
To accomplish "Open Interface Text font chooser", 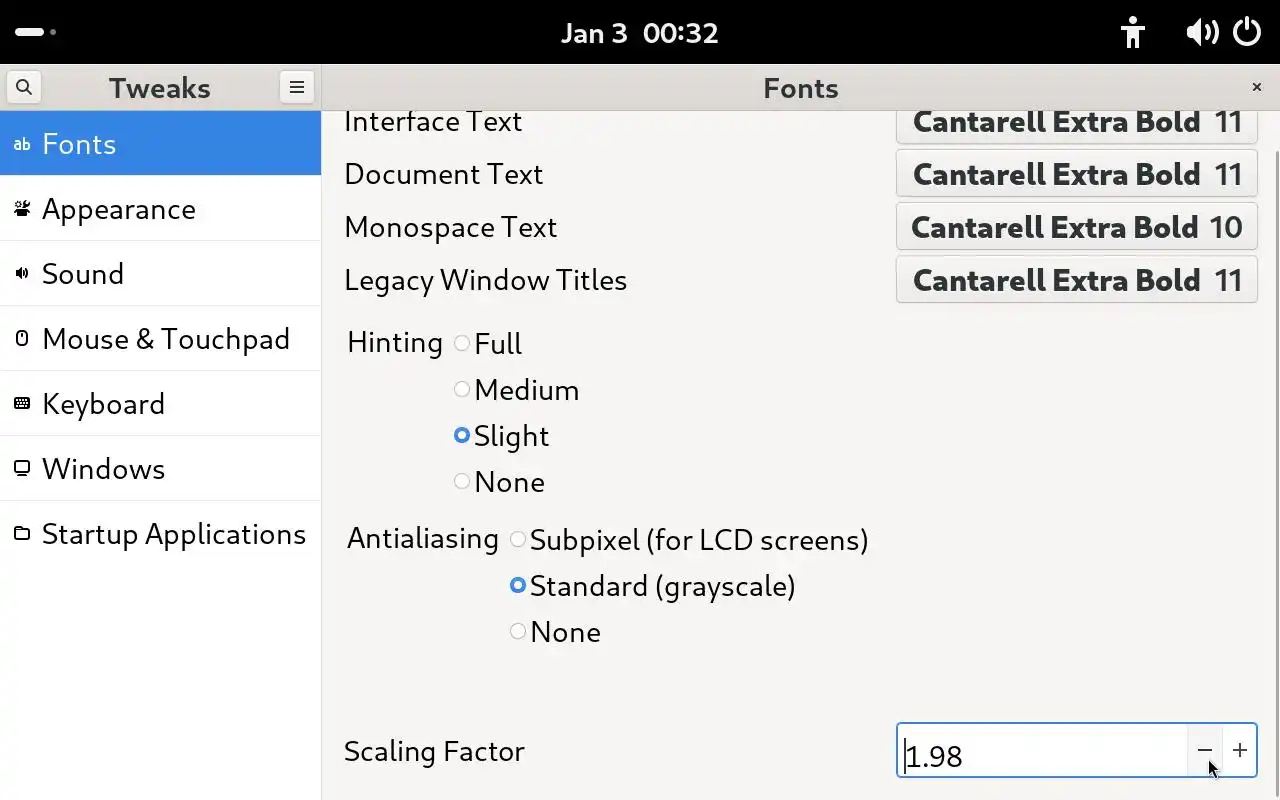I will click(x=1076, y=124).
